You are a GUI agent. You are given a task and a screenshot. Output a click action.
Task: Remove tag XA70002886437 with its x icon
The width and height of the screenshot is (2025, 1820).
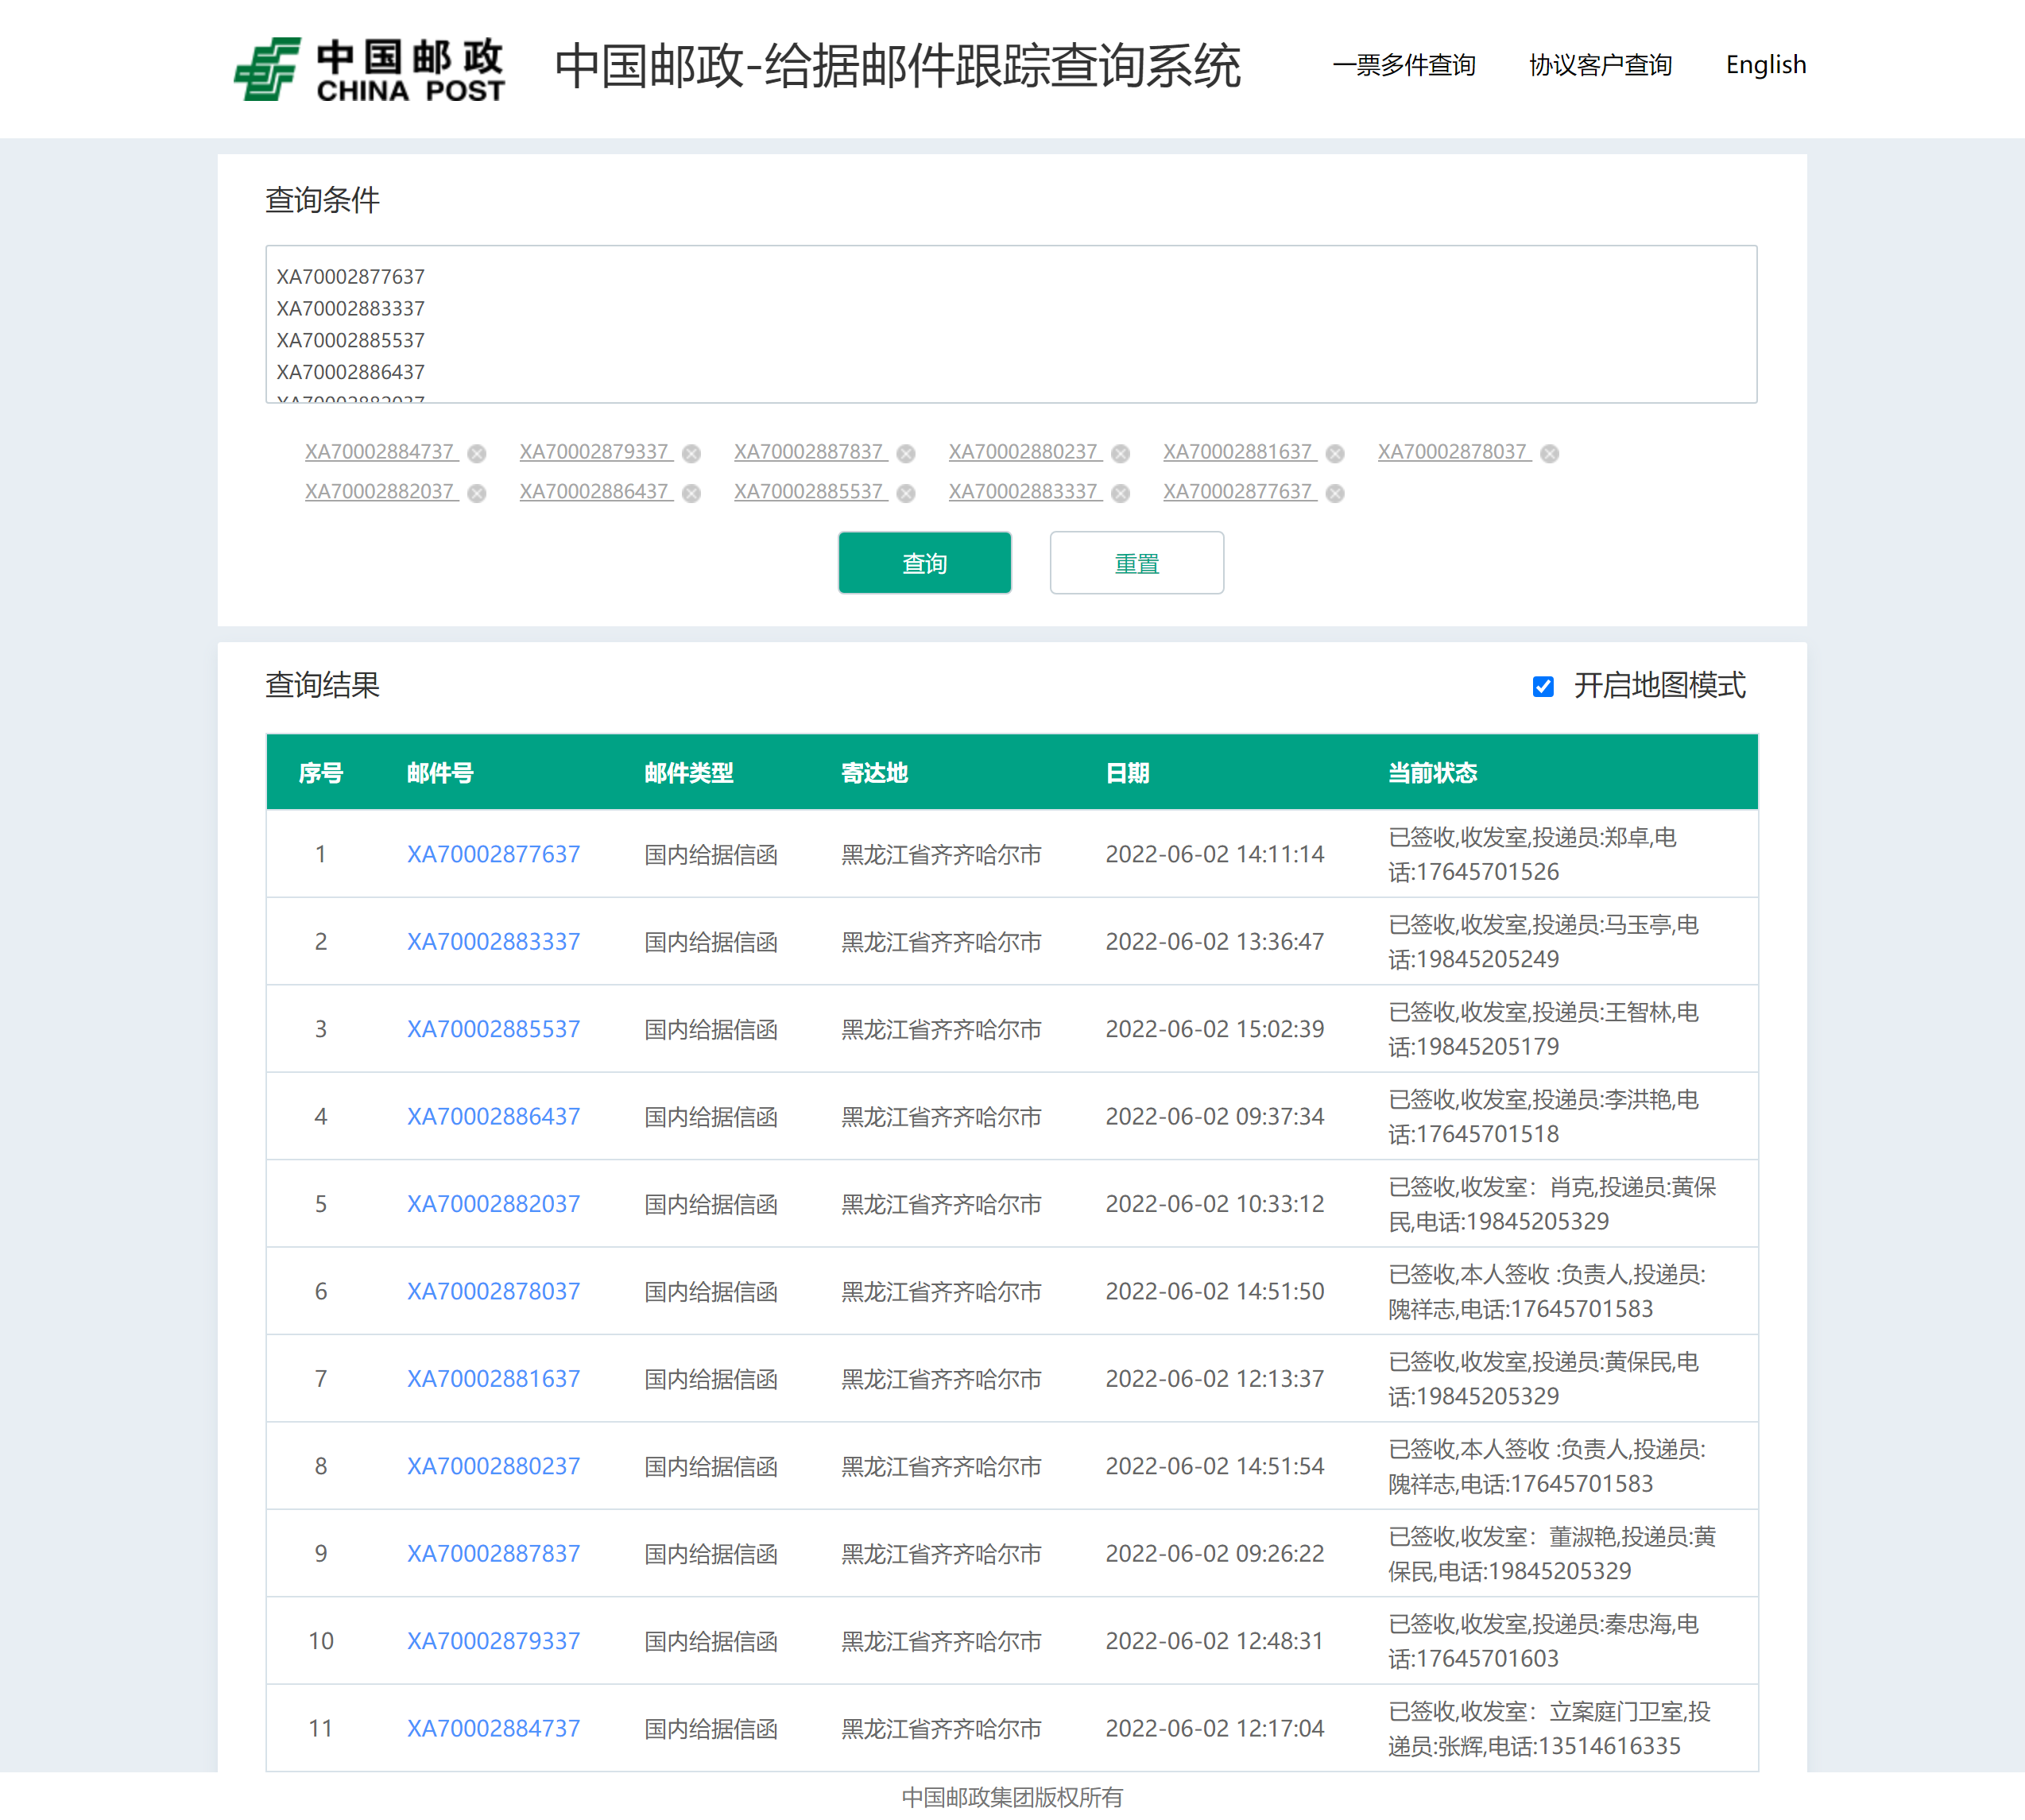click(x=691, y=494)
